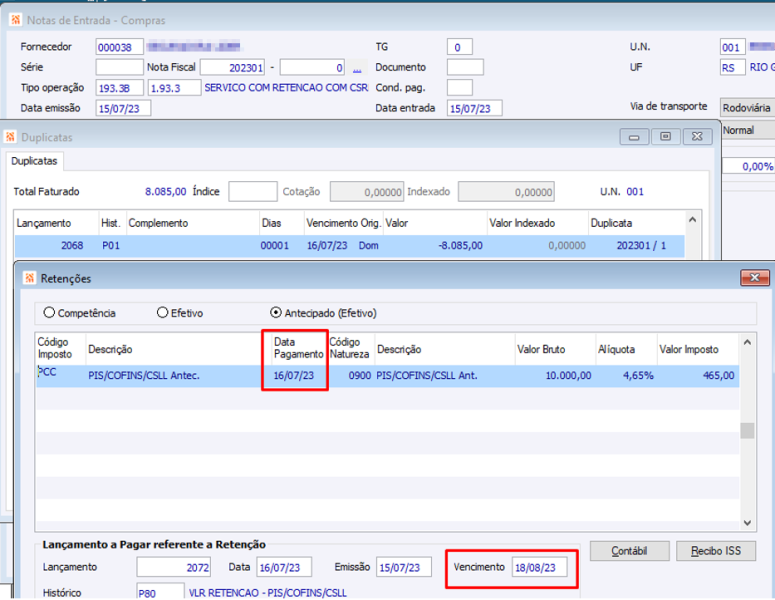
Task: Click the Tipo operação field 193.3B
Action: (119, 88)
